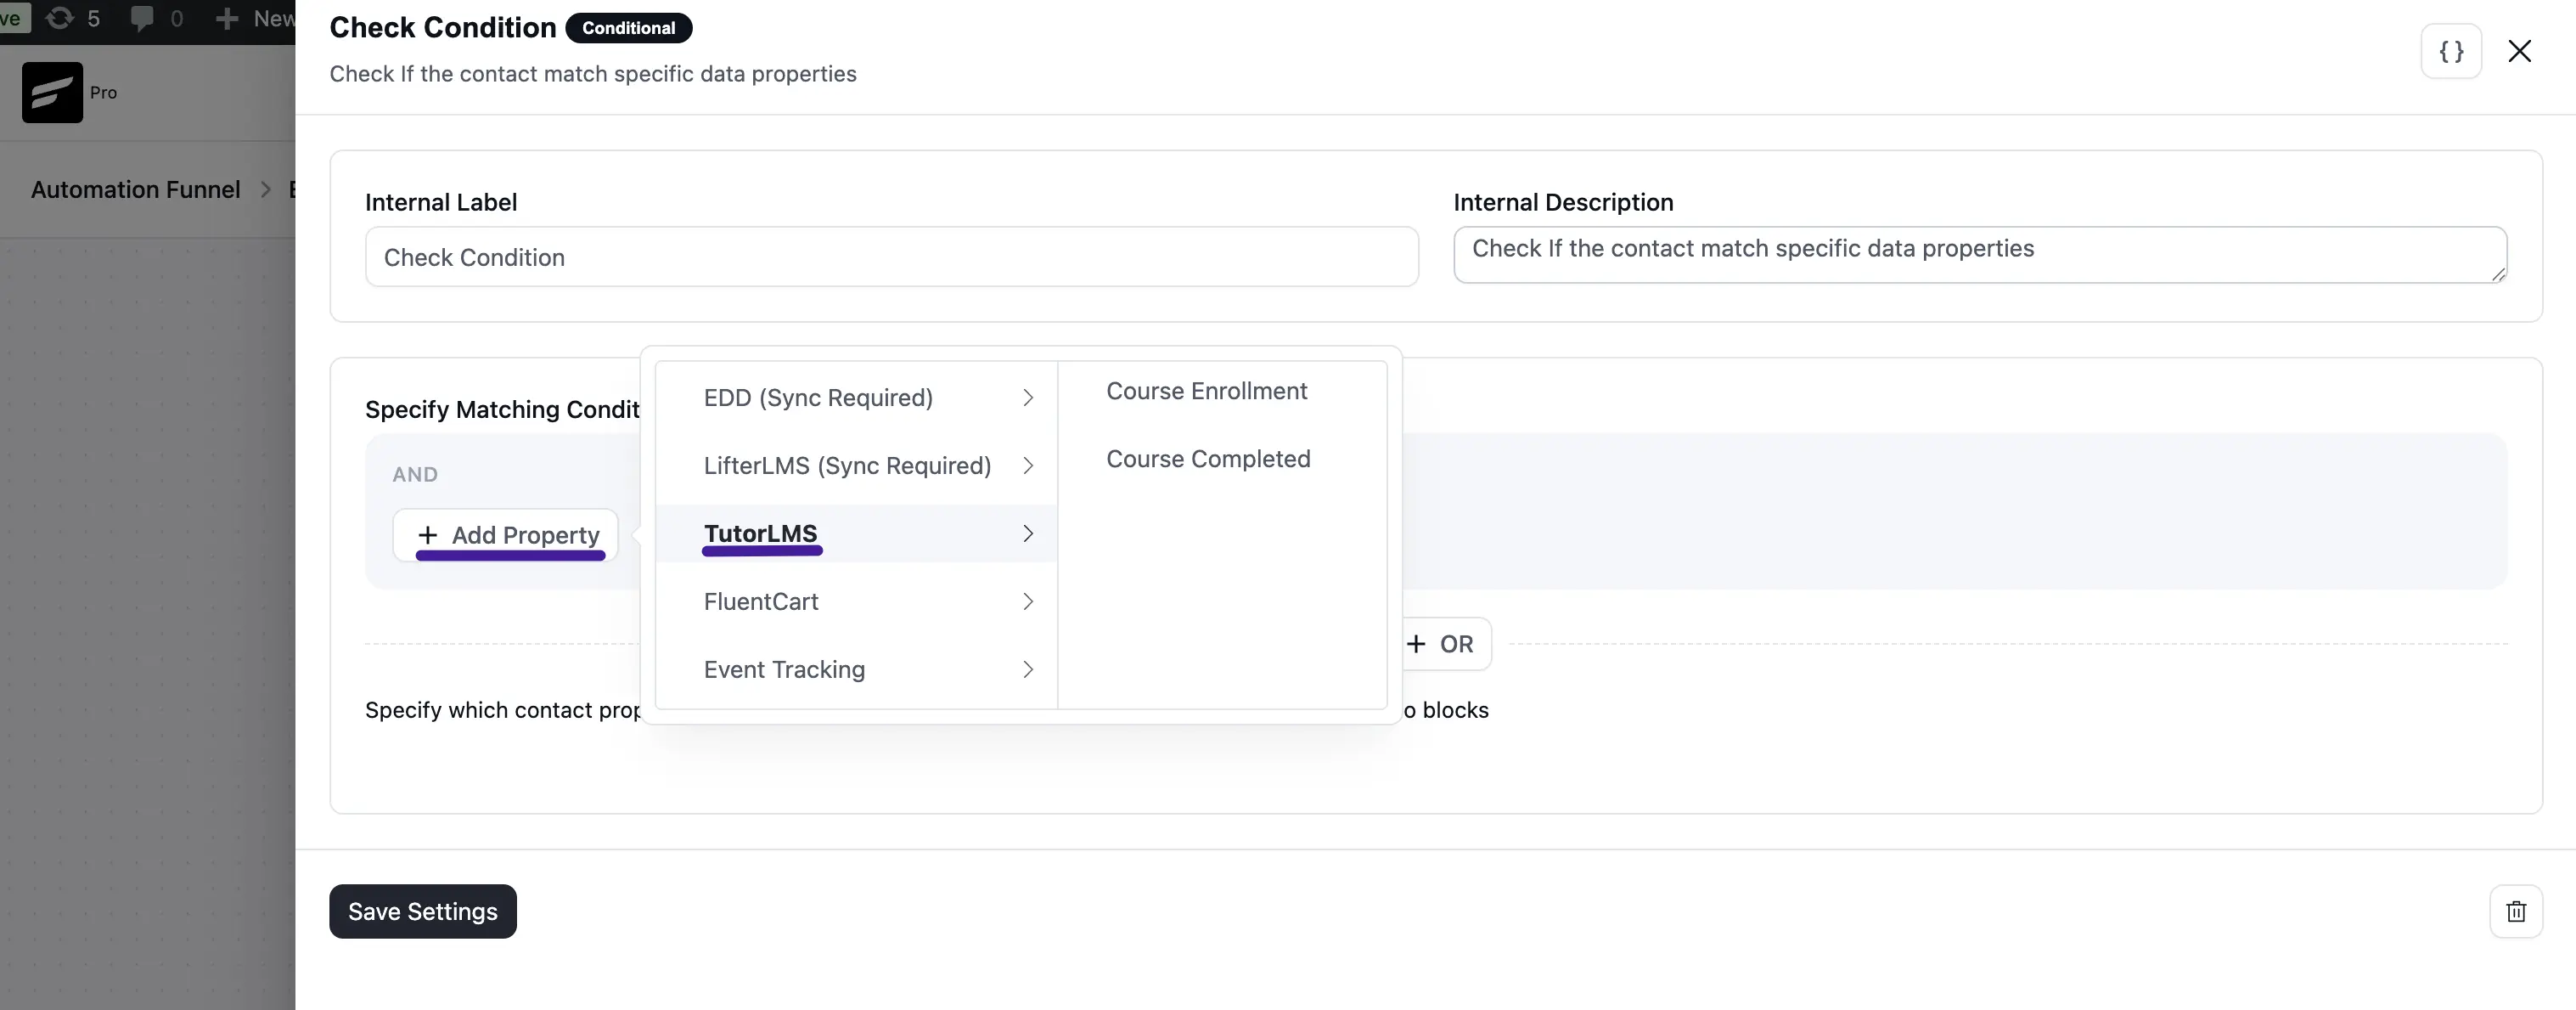Focus the Internal Label input field

coord(891,257)
